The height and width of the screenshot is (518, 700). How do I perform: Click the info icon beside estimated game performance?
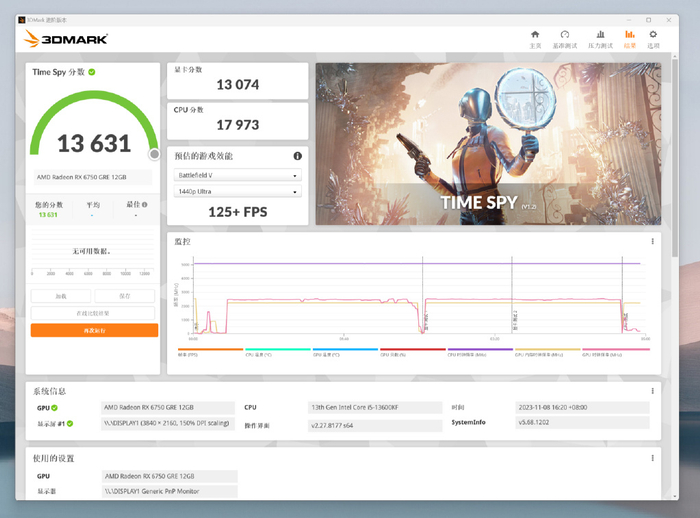point(297,156)
